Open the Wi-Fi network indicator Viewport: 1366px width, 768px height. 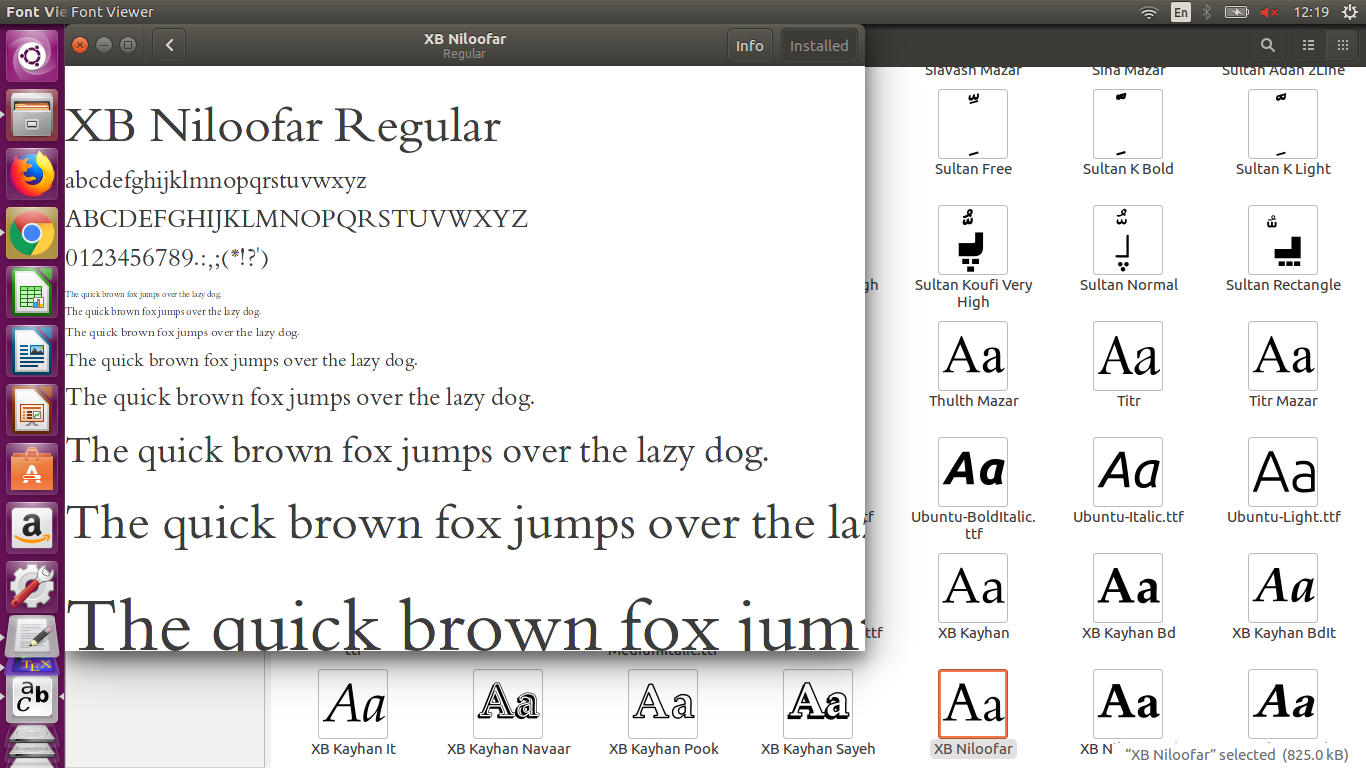coord(1149,12)
